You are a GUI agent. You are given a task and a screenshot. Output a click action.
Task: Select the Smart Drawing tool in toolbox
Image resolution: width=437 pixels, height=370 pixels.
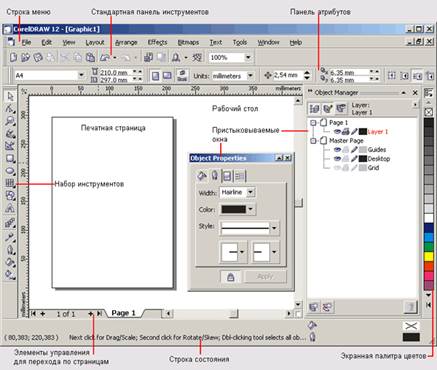[10, 146]
